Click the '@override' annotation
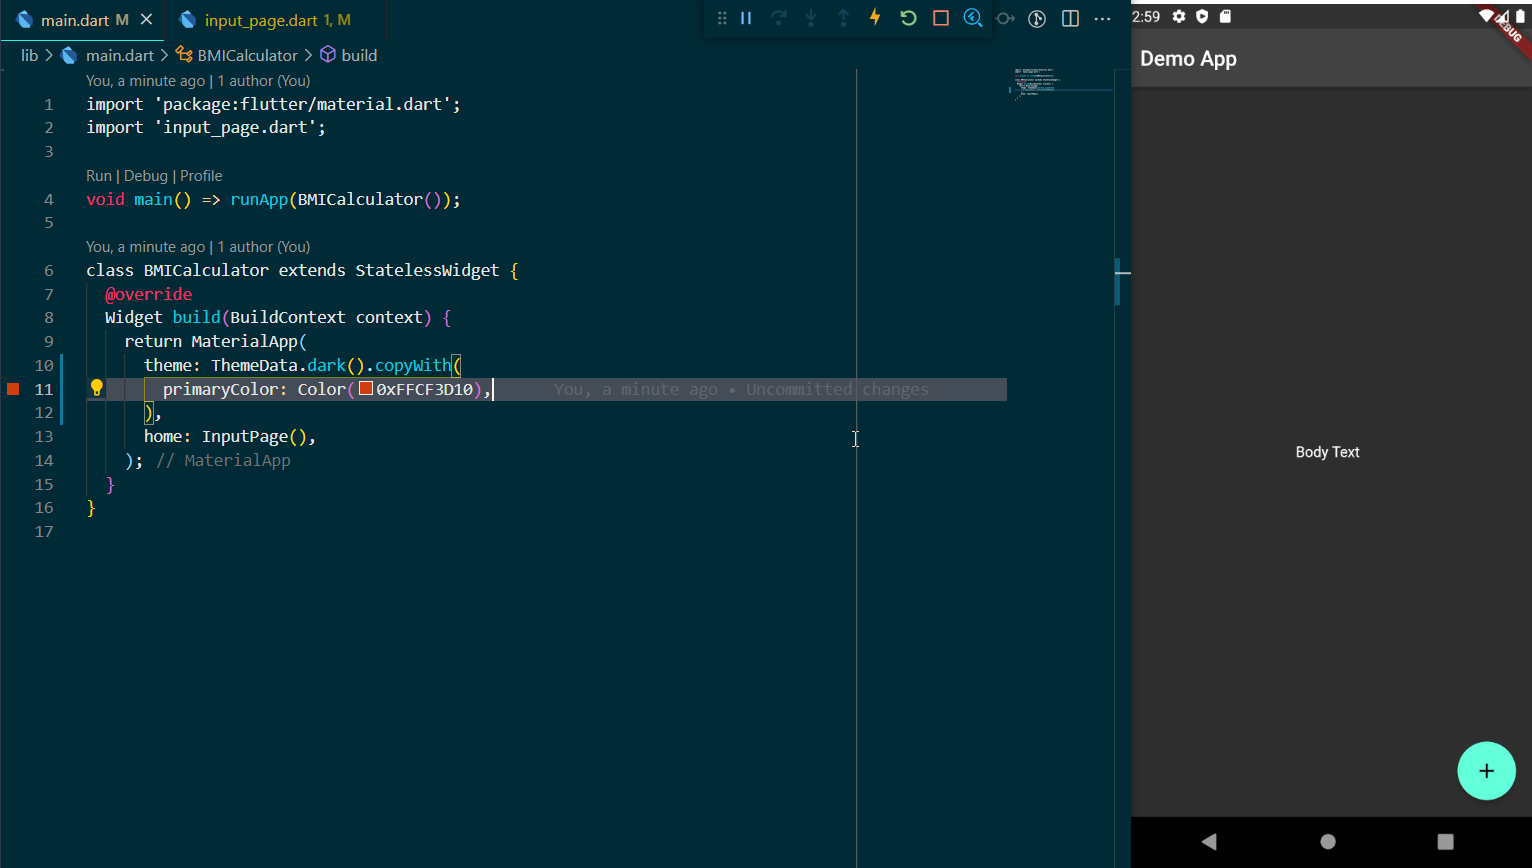The height and width of the screenshot is (868, 1532). tap(149, 294)
